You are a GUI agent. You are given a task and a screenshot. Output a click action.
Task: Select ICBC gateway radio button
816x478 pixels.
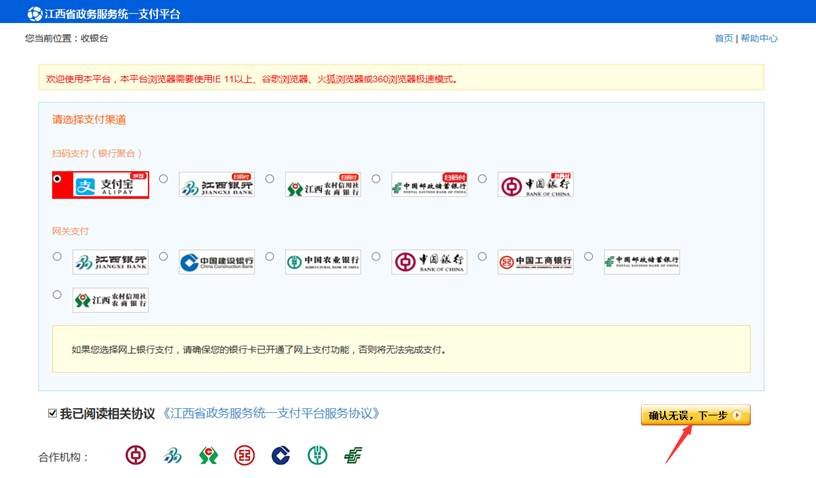pyautogui.click(x=482, y=256)
